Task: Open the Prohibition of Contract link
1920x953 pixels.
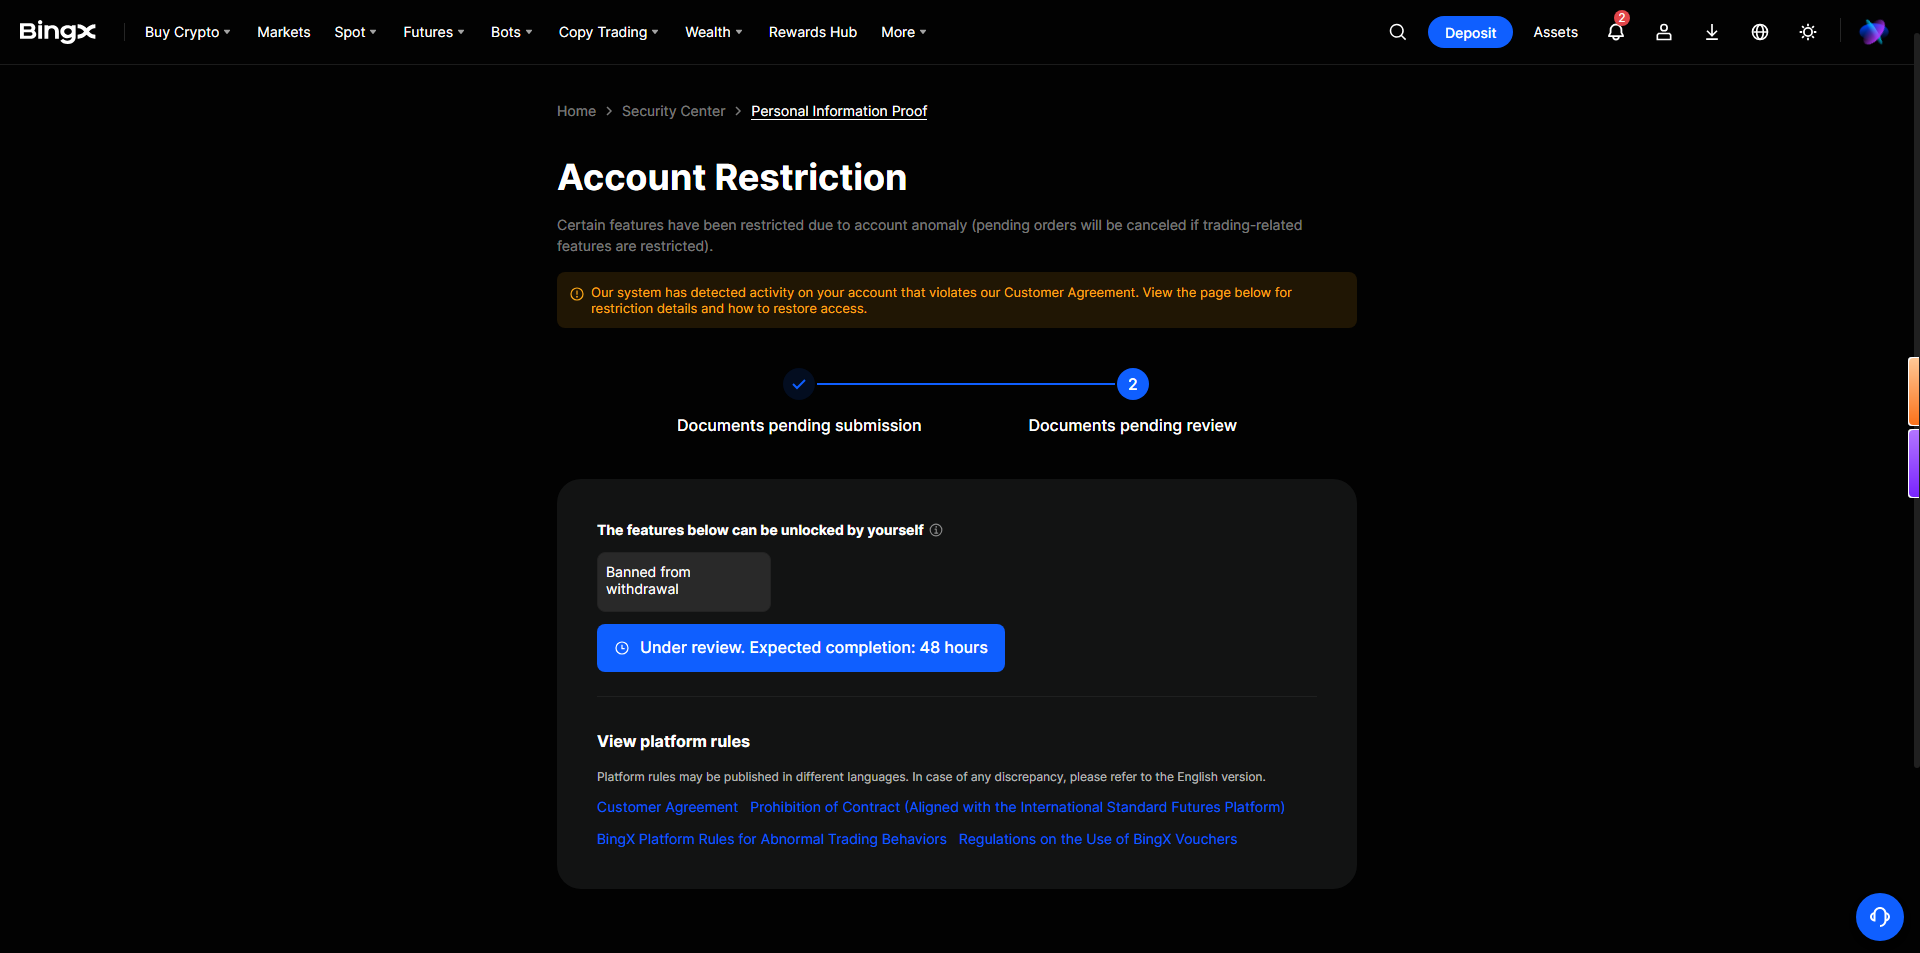Action: tap(1017, 807)
